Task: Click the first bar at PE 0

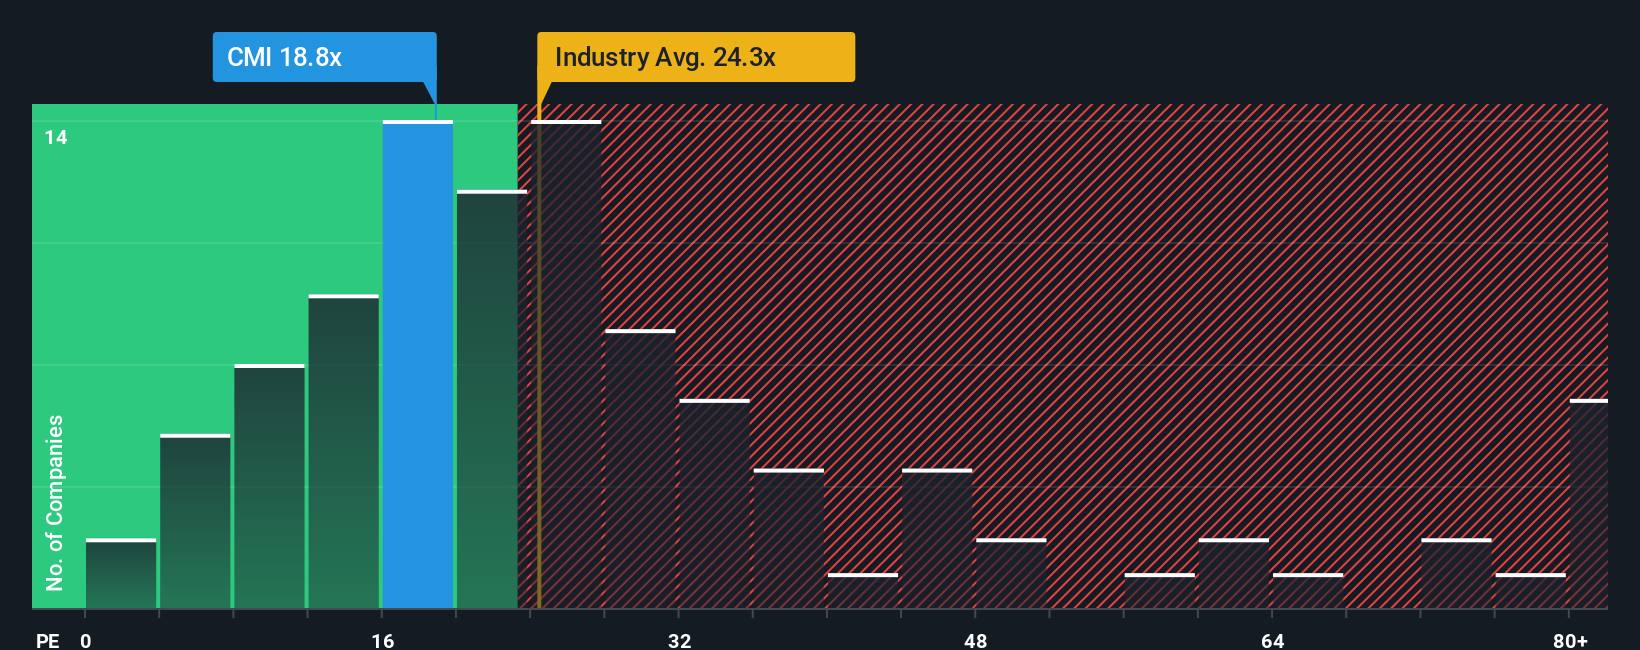Action: tap(121, 573)
